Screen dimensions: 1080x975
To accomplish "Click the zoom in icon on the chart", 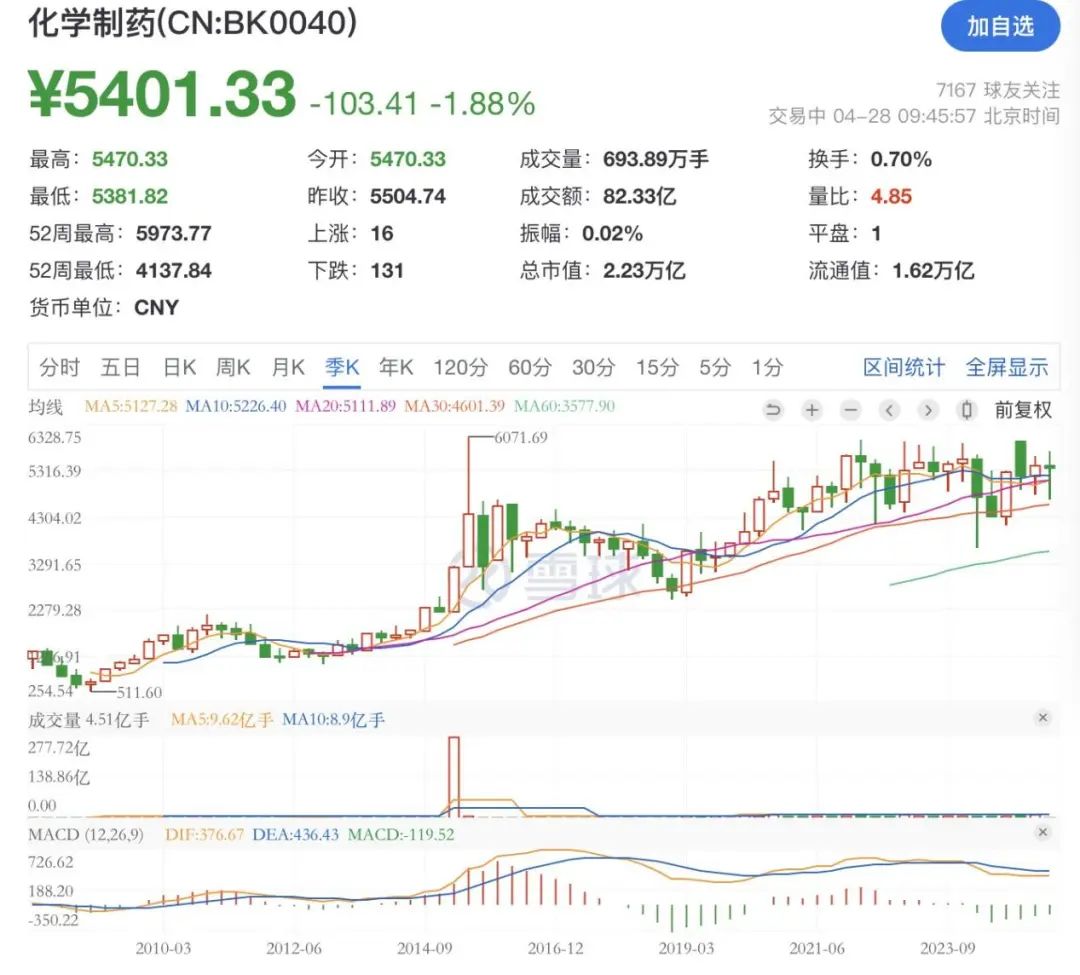I will (x=812, y=410).
